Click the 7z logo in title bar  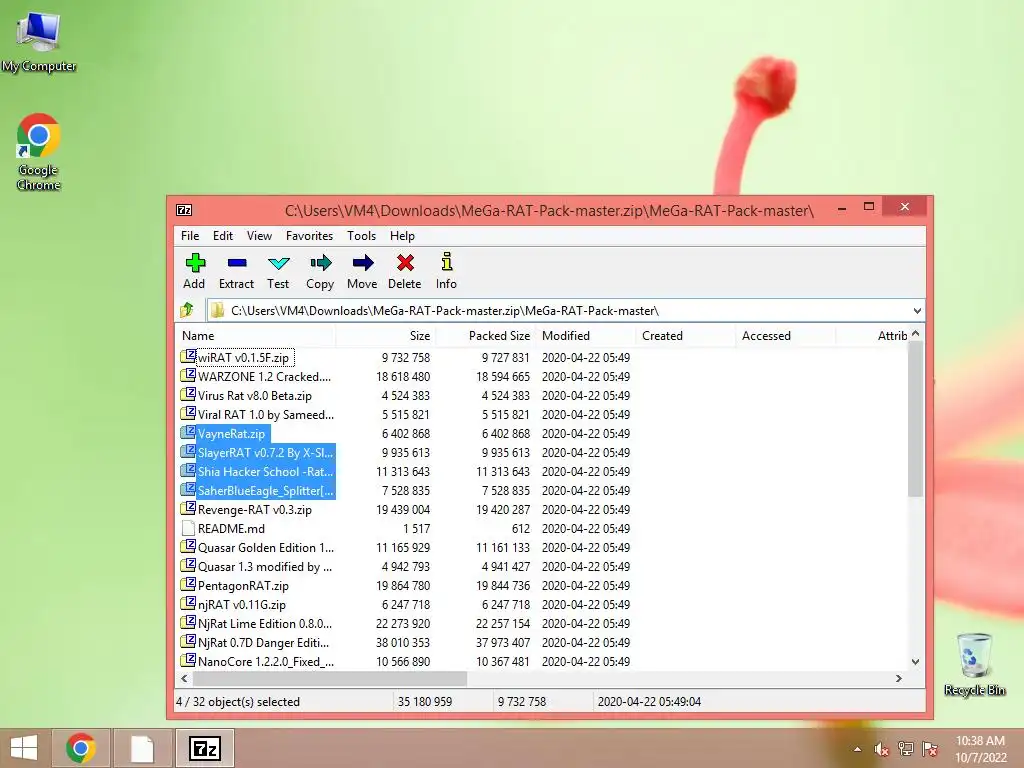[x=184, y=210]
